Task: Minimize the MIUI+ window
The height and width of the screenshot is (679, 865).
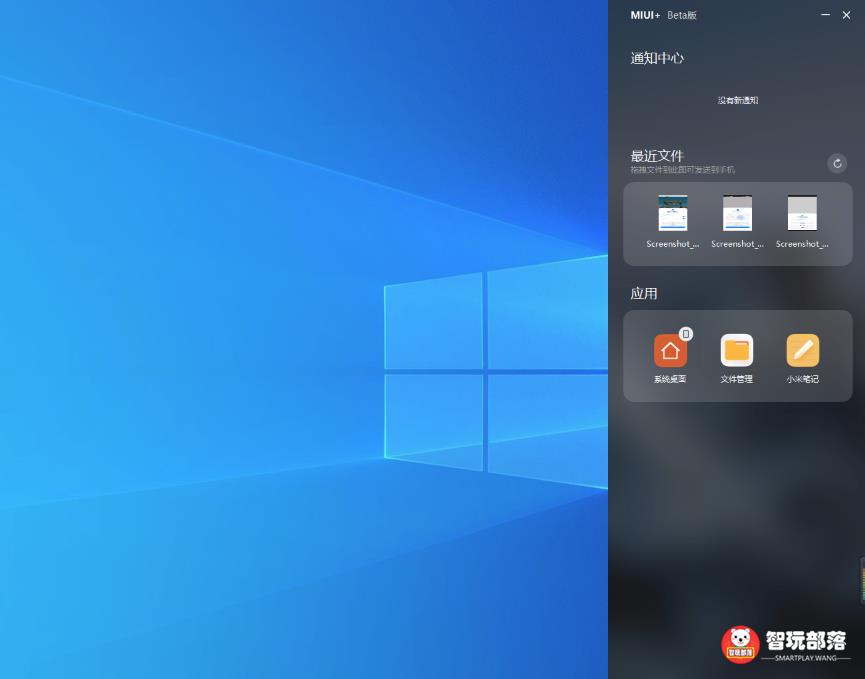Action: pyautogui.click(x=825, y=15)
